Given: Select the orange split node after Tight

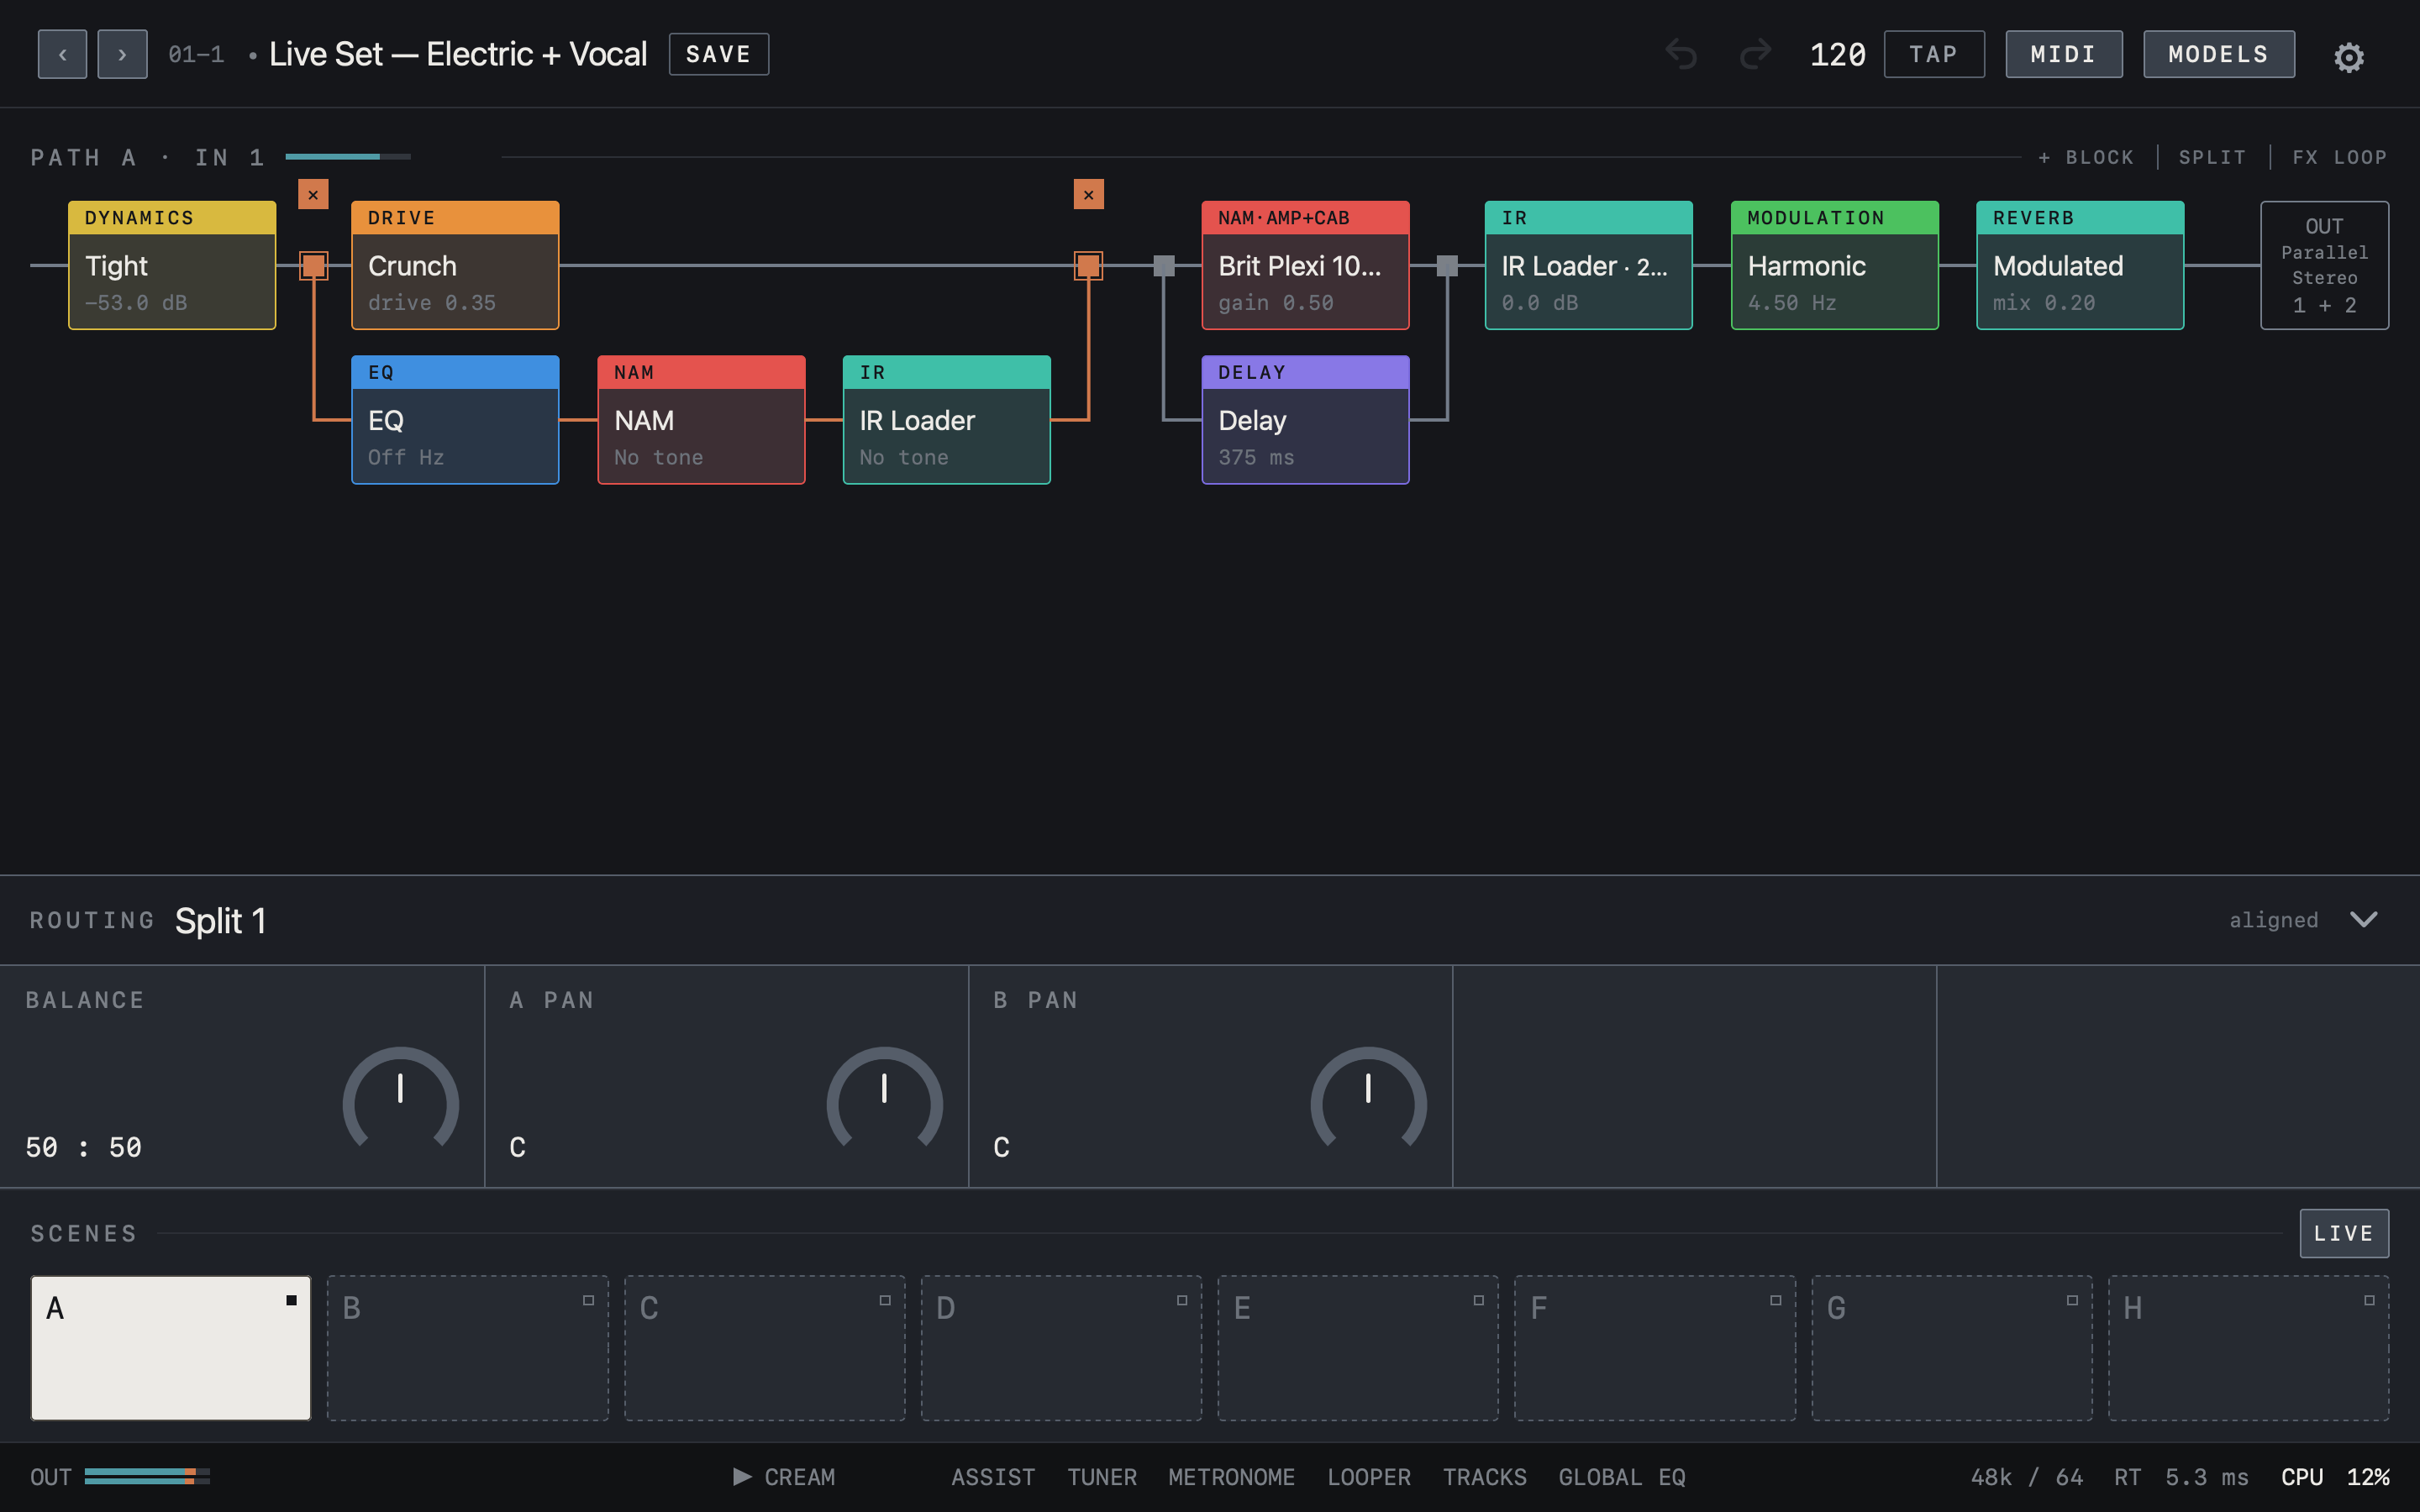Looking at the screenshot, I should (x=313, y=265).
